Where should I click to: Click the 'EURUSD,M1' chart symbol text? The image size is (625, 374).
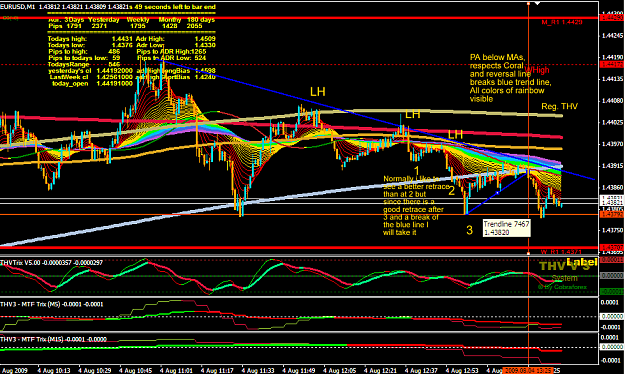[18, 7]
